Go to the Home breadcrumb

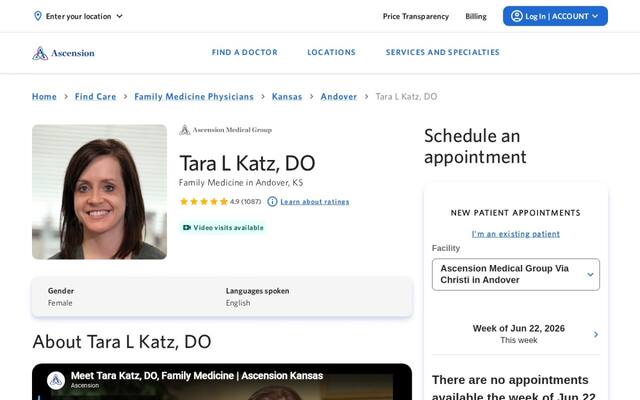click(44, 97)
